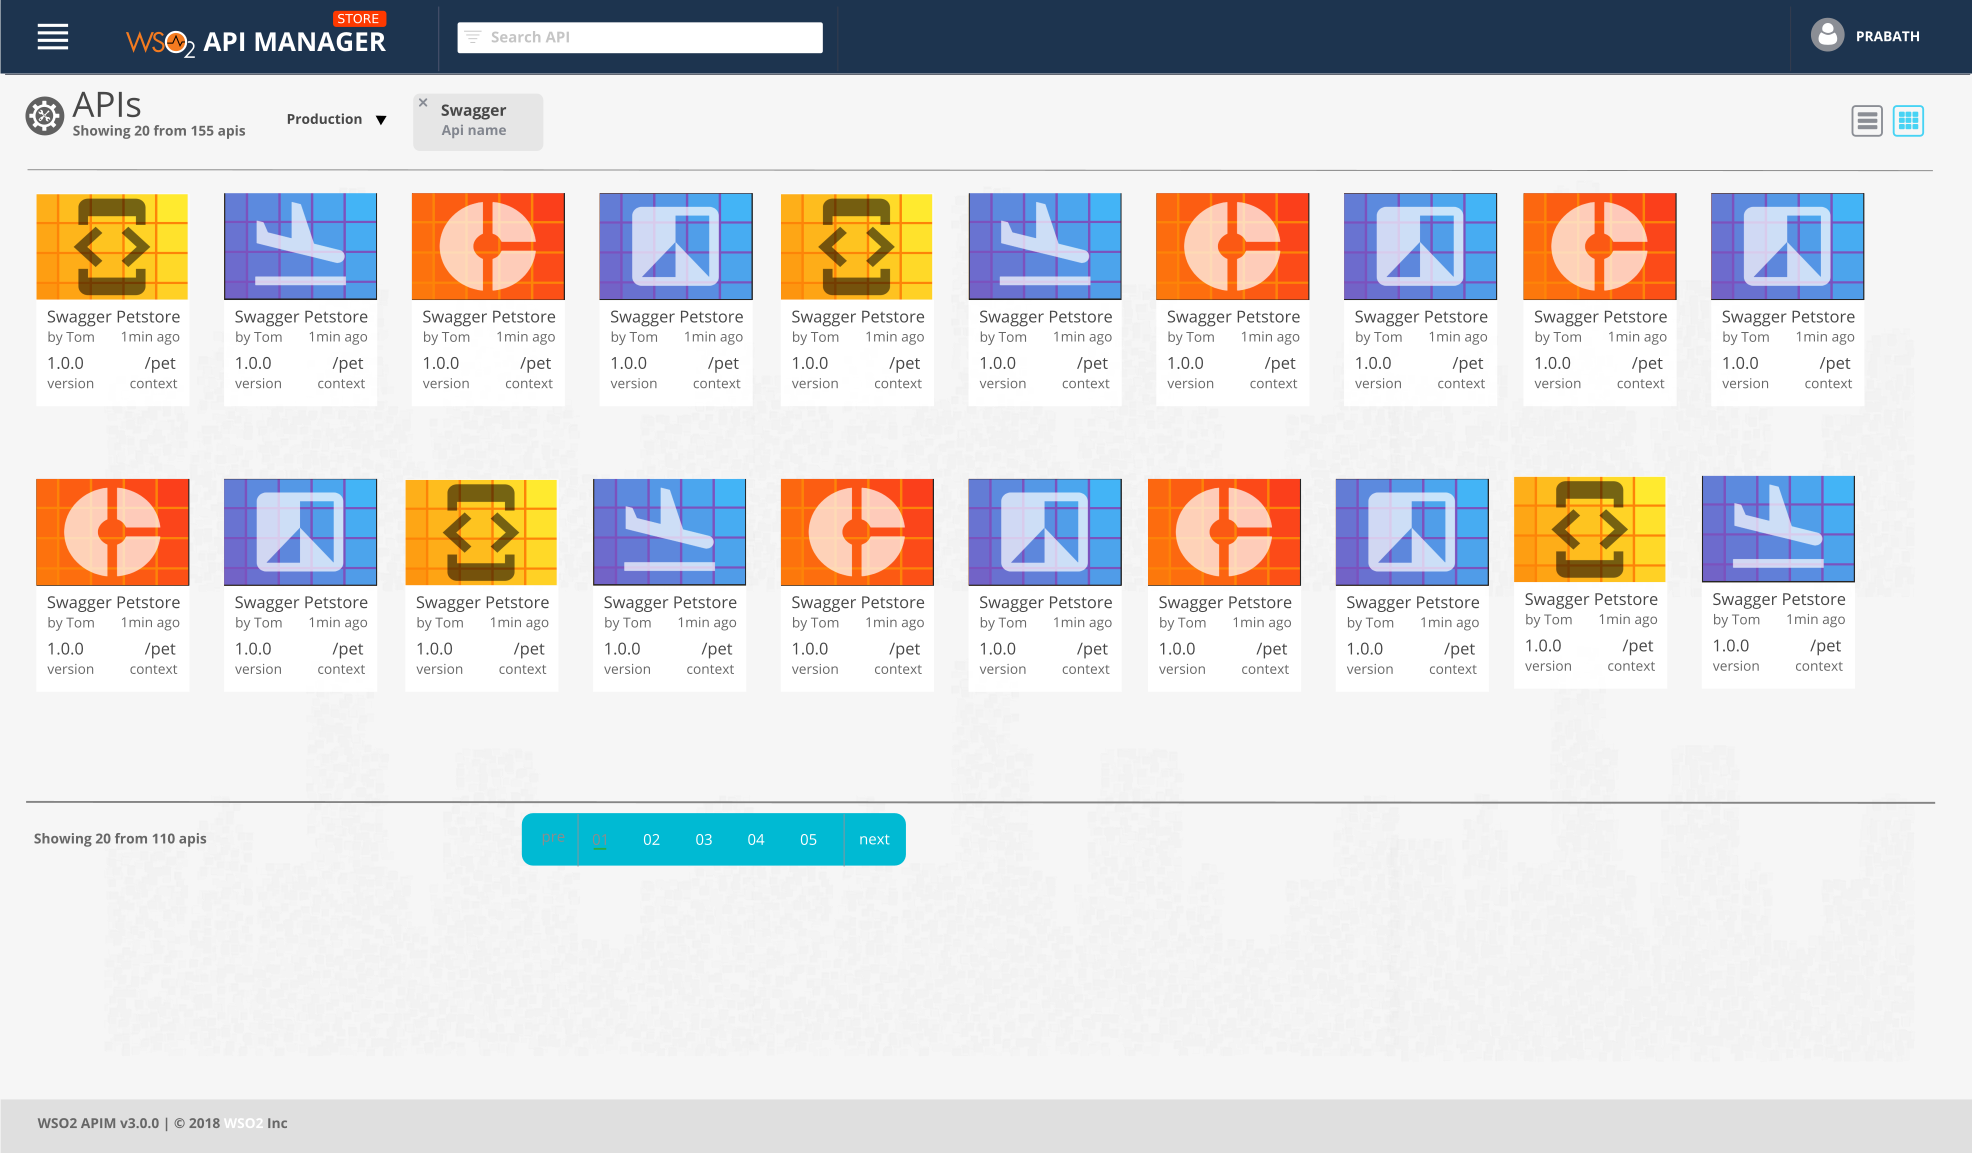Image resolution: width=1972 pixels, height=1153 pixels.
Task: Open the hamburger menu icon
Action: pos(53,37)
